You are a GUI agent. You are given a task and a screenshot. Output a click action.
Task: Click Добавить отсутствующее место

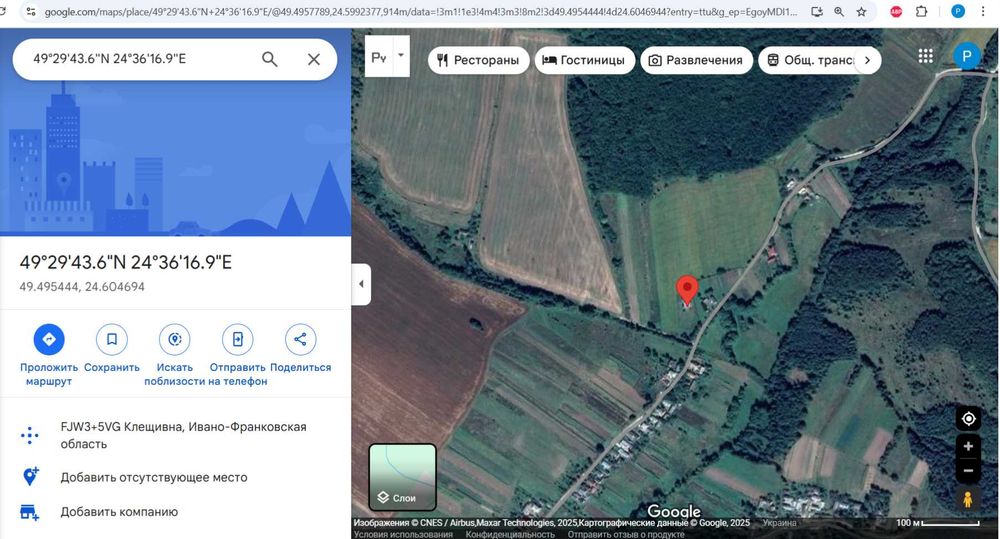(154, 477)
